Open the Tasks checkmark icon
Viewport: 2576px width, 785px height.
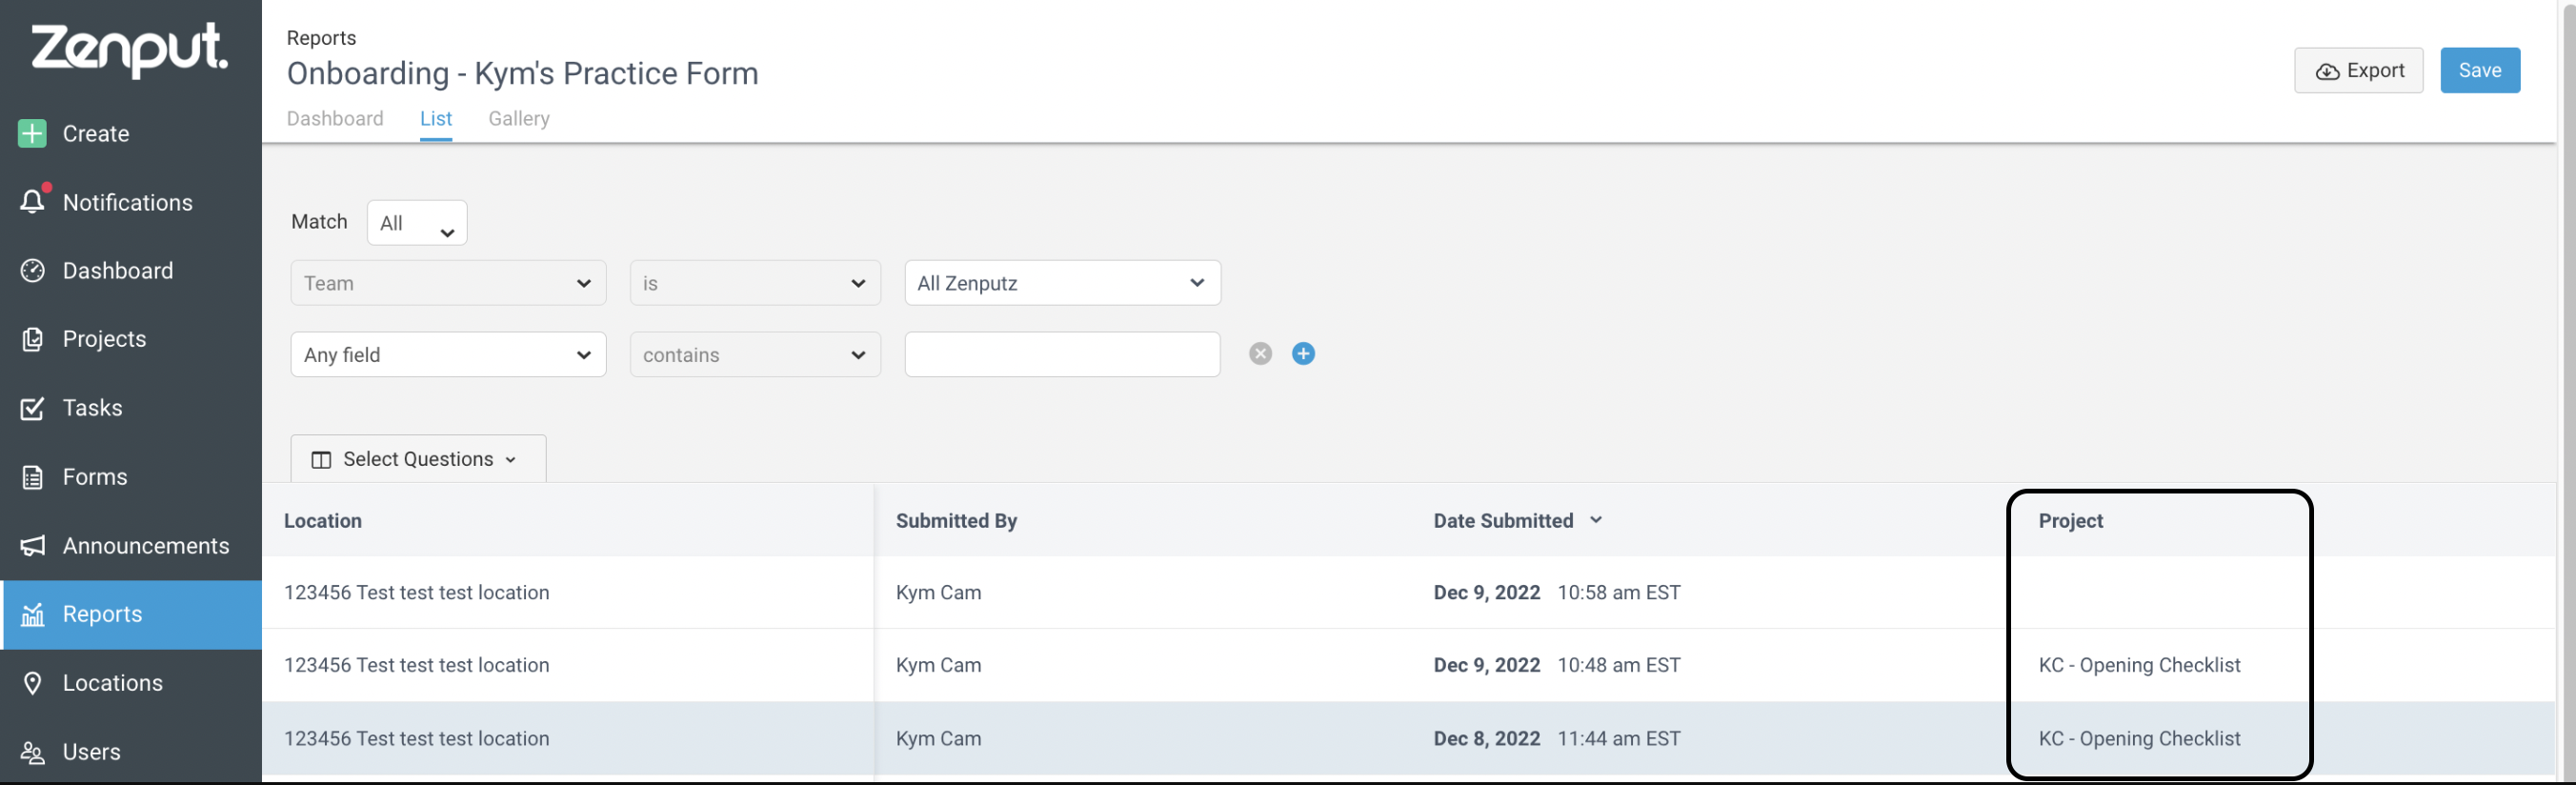33,408
